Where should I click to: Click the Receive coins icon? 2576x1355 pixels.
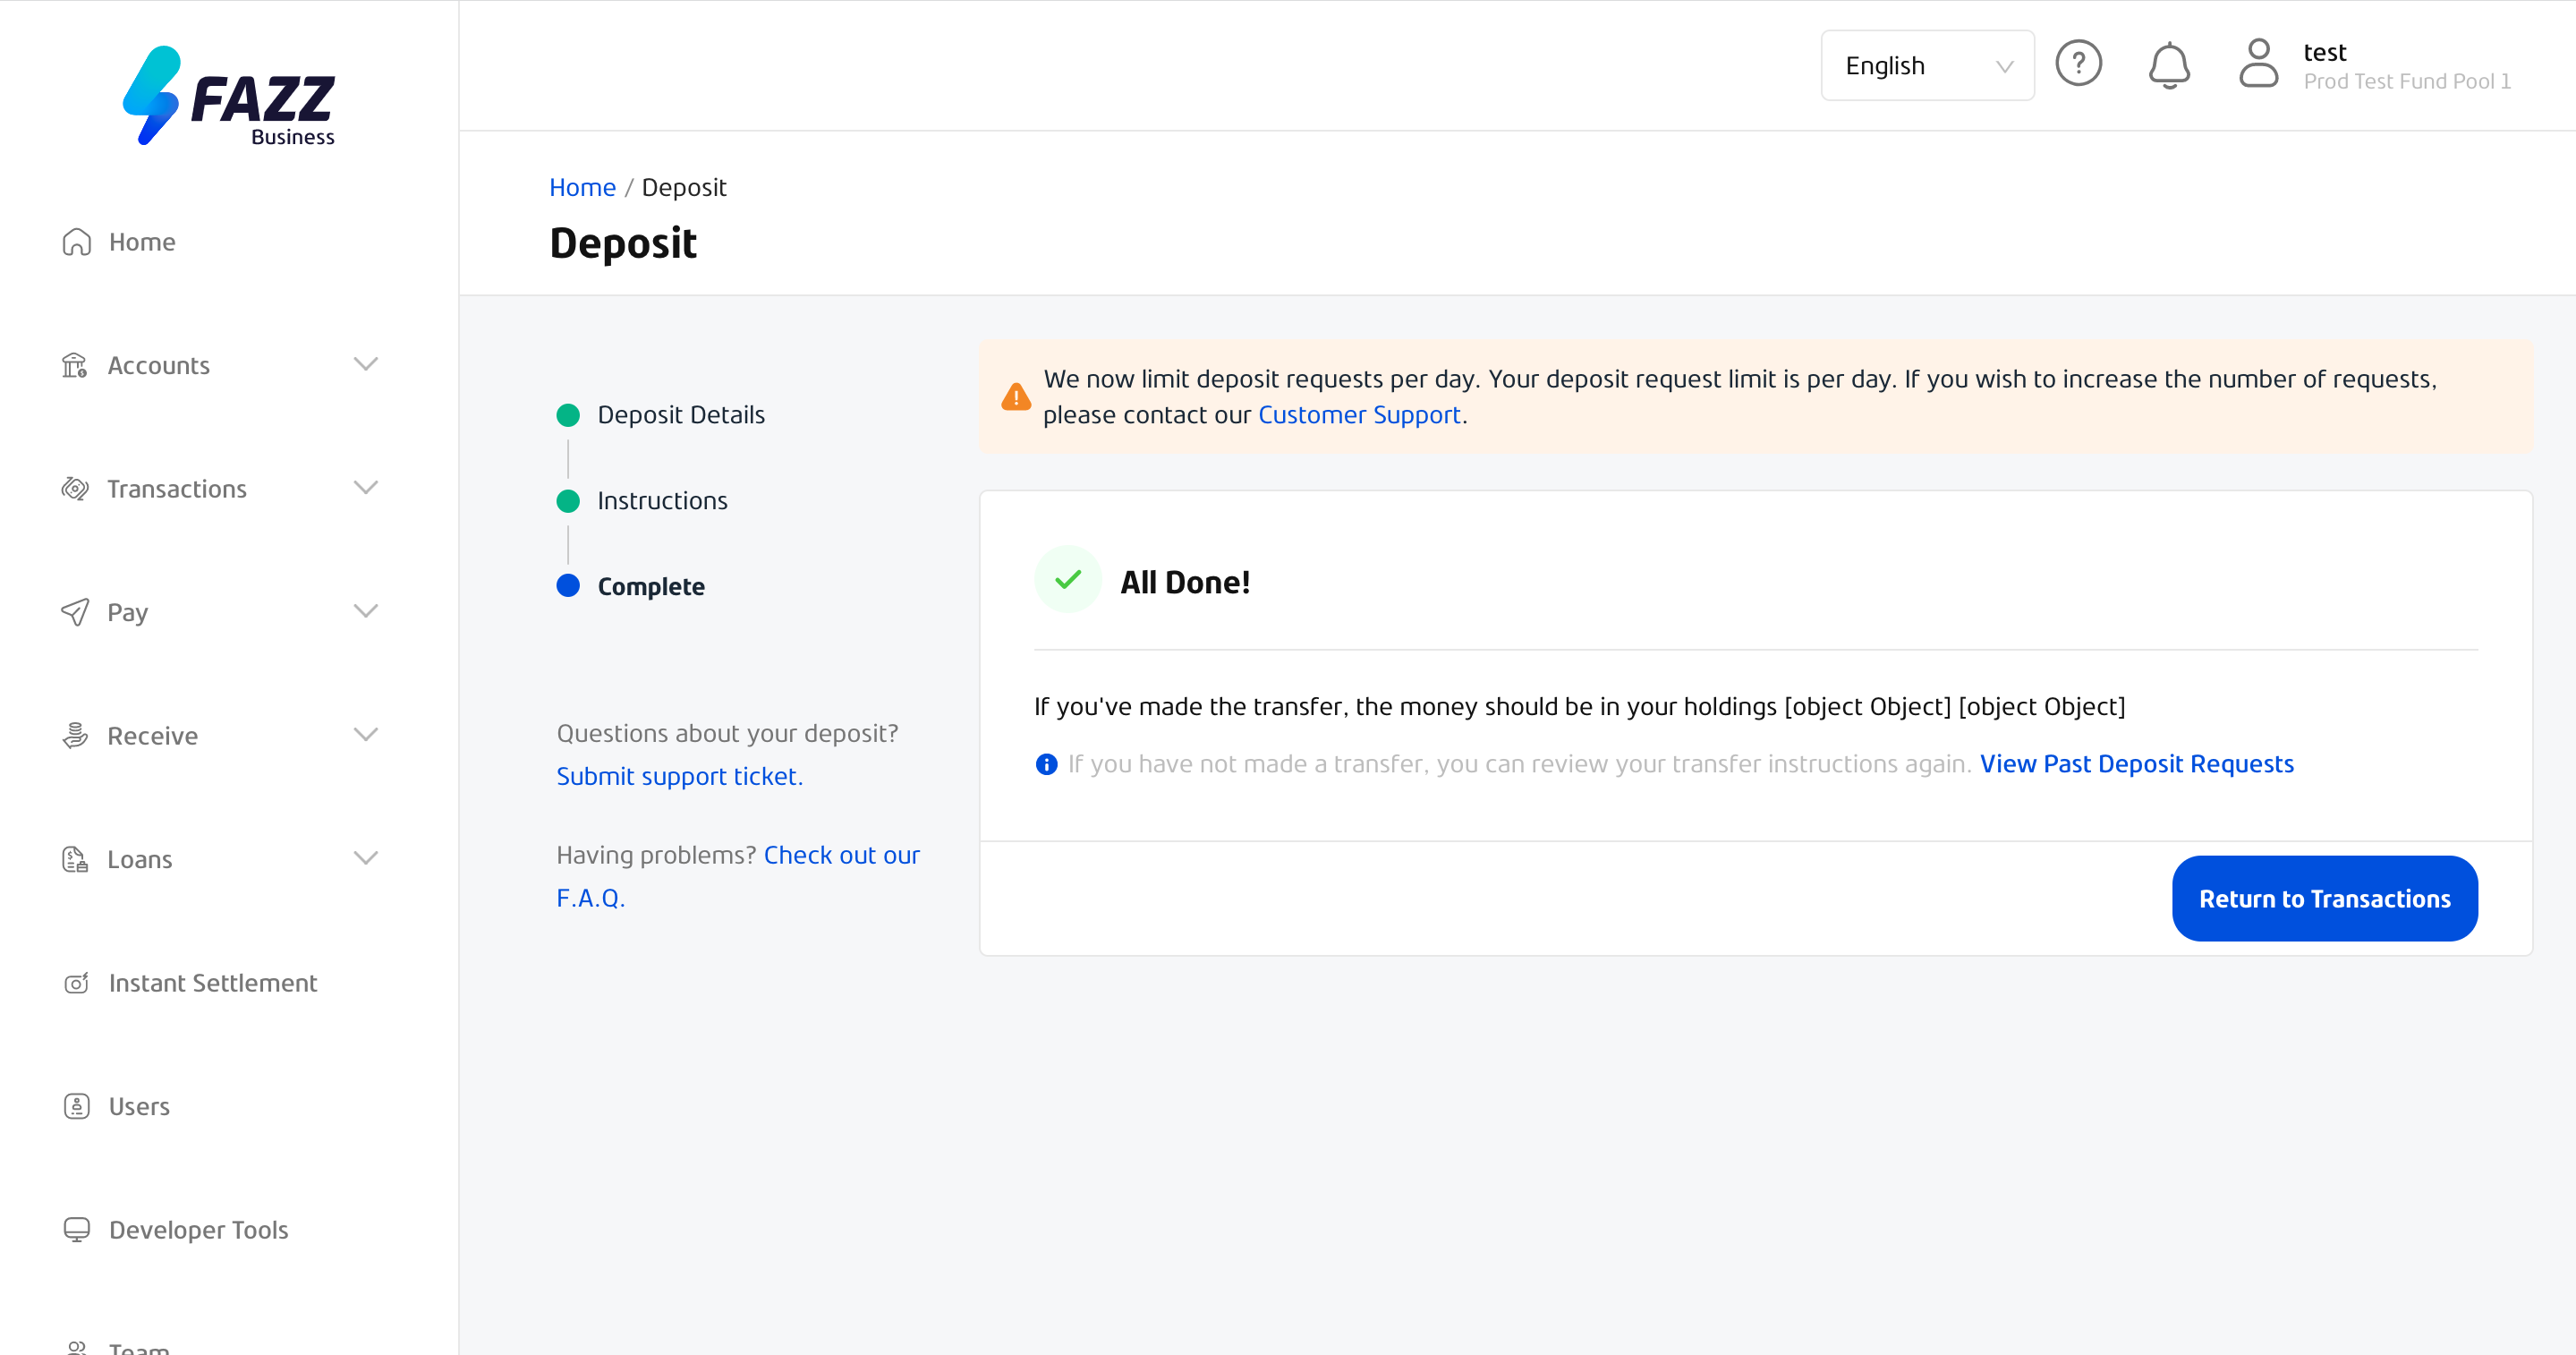[x=75, y=736]
